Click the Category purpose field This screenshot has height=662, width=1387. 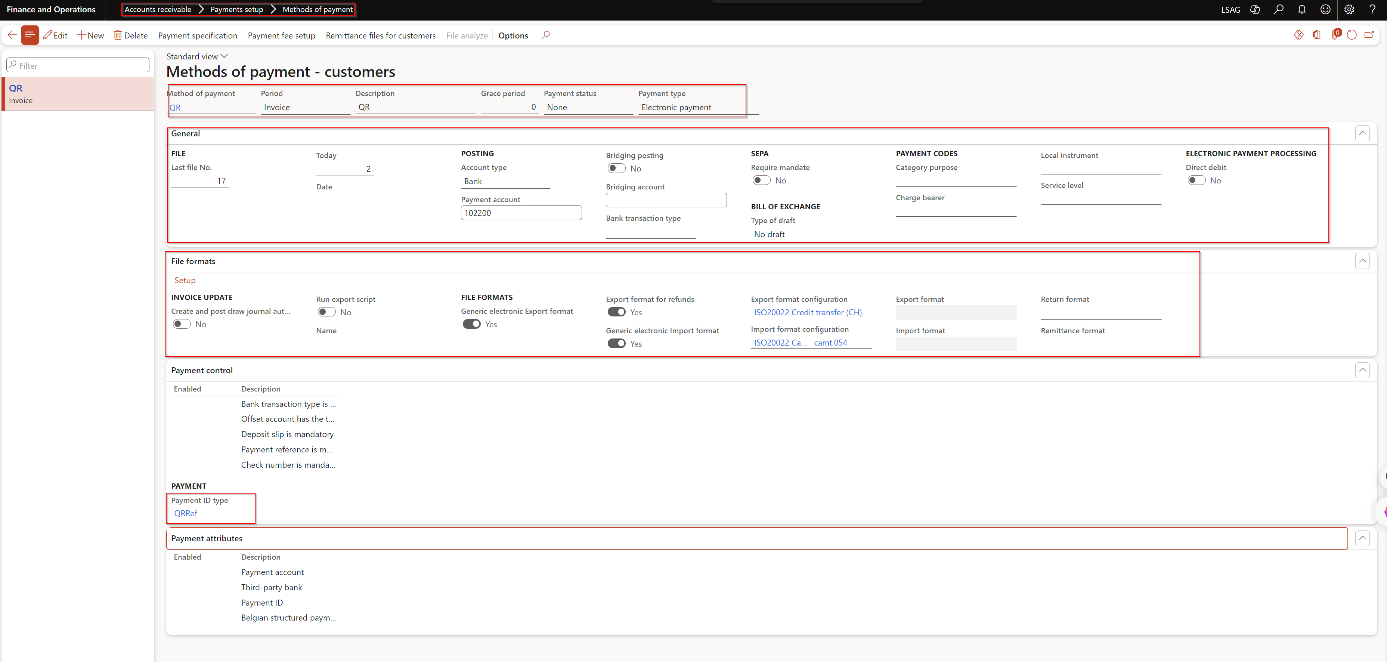(x=956, y=181)
